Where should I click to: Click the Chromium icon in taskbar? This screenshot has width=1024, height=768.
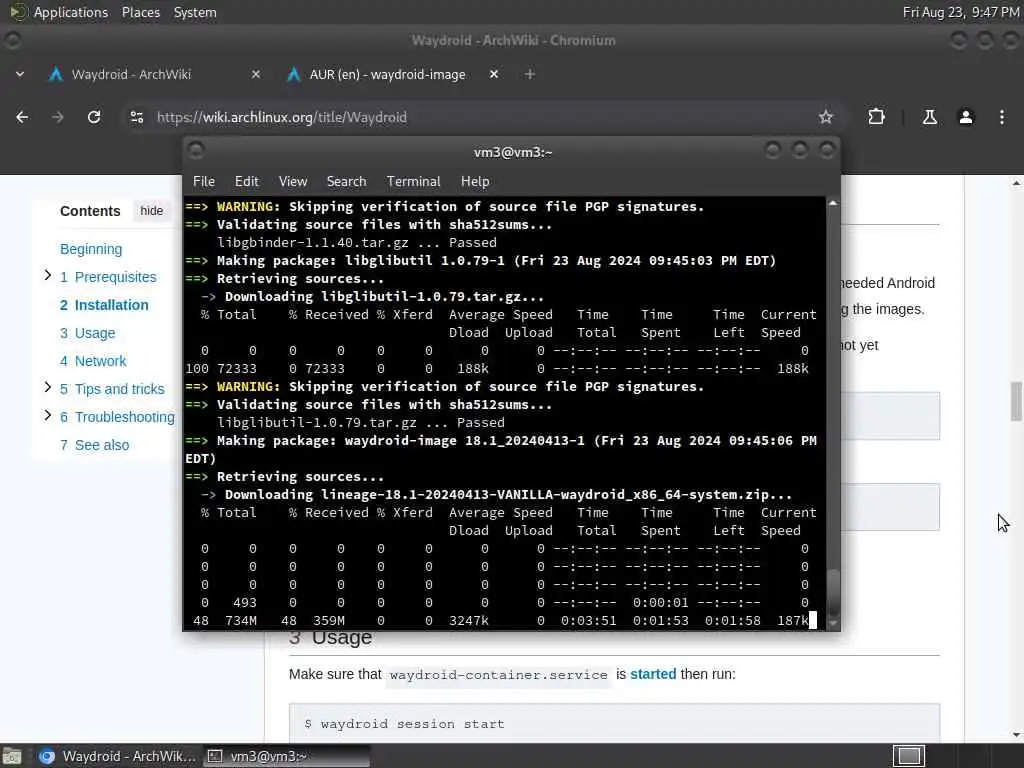46,756
